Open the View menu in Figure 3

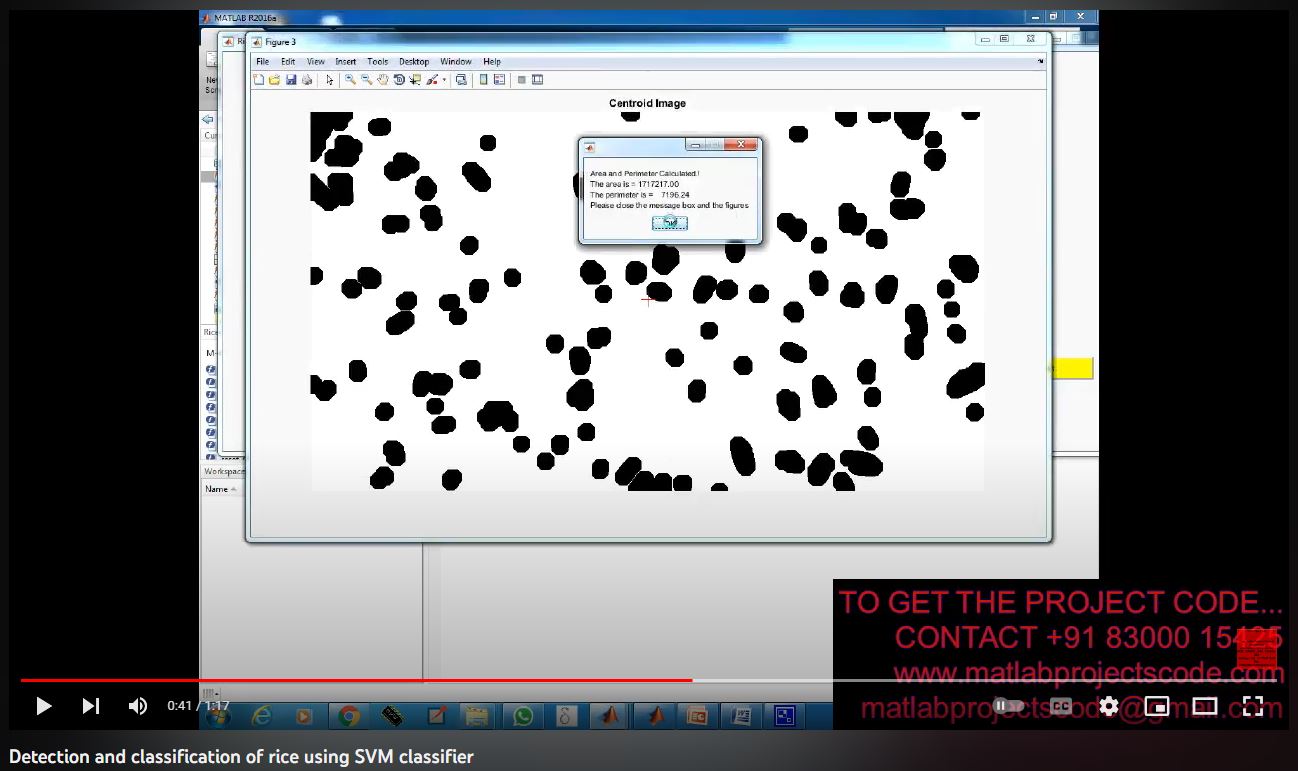pos(316,62)
